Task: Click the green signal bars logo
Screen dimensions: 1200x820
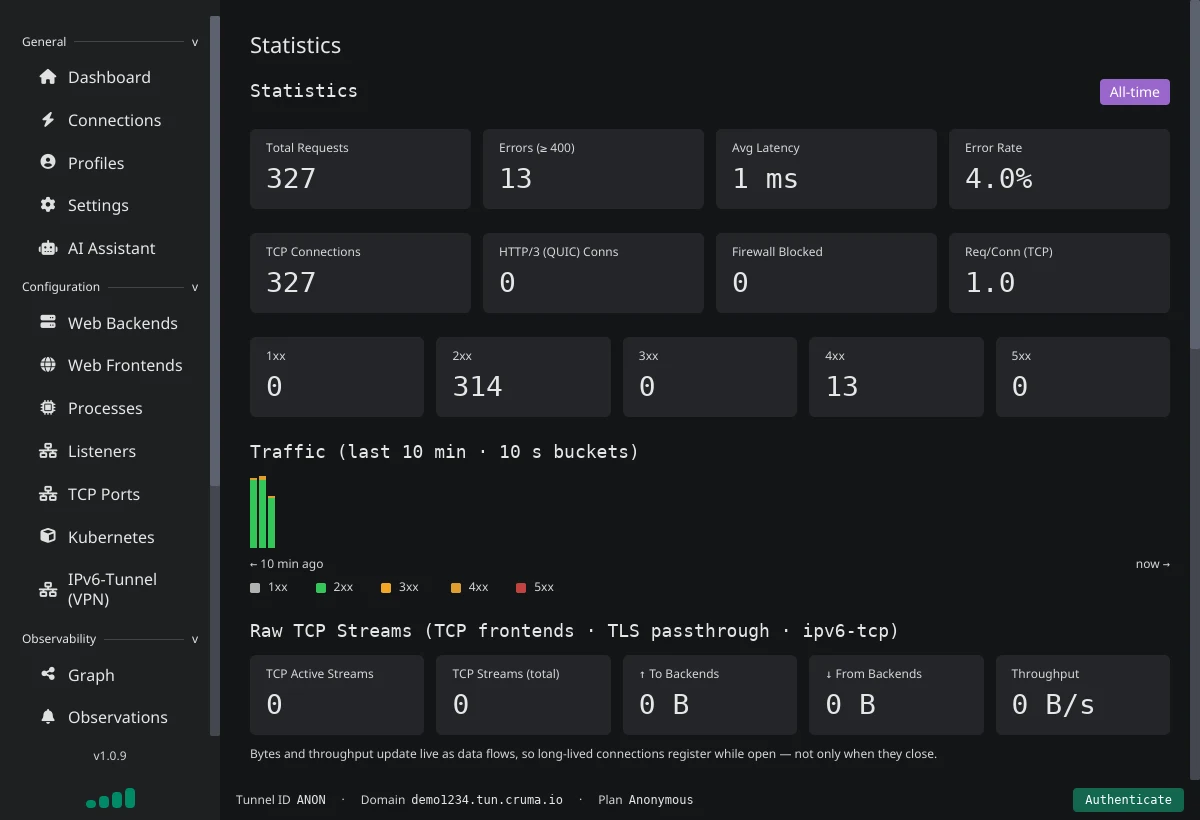Action: [110, 798]
